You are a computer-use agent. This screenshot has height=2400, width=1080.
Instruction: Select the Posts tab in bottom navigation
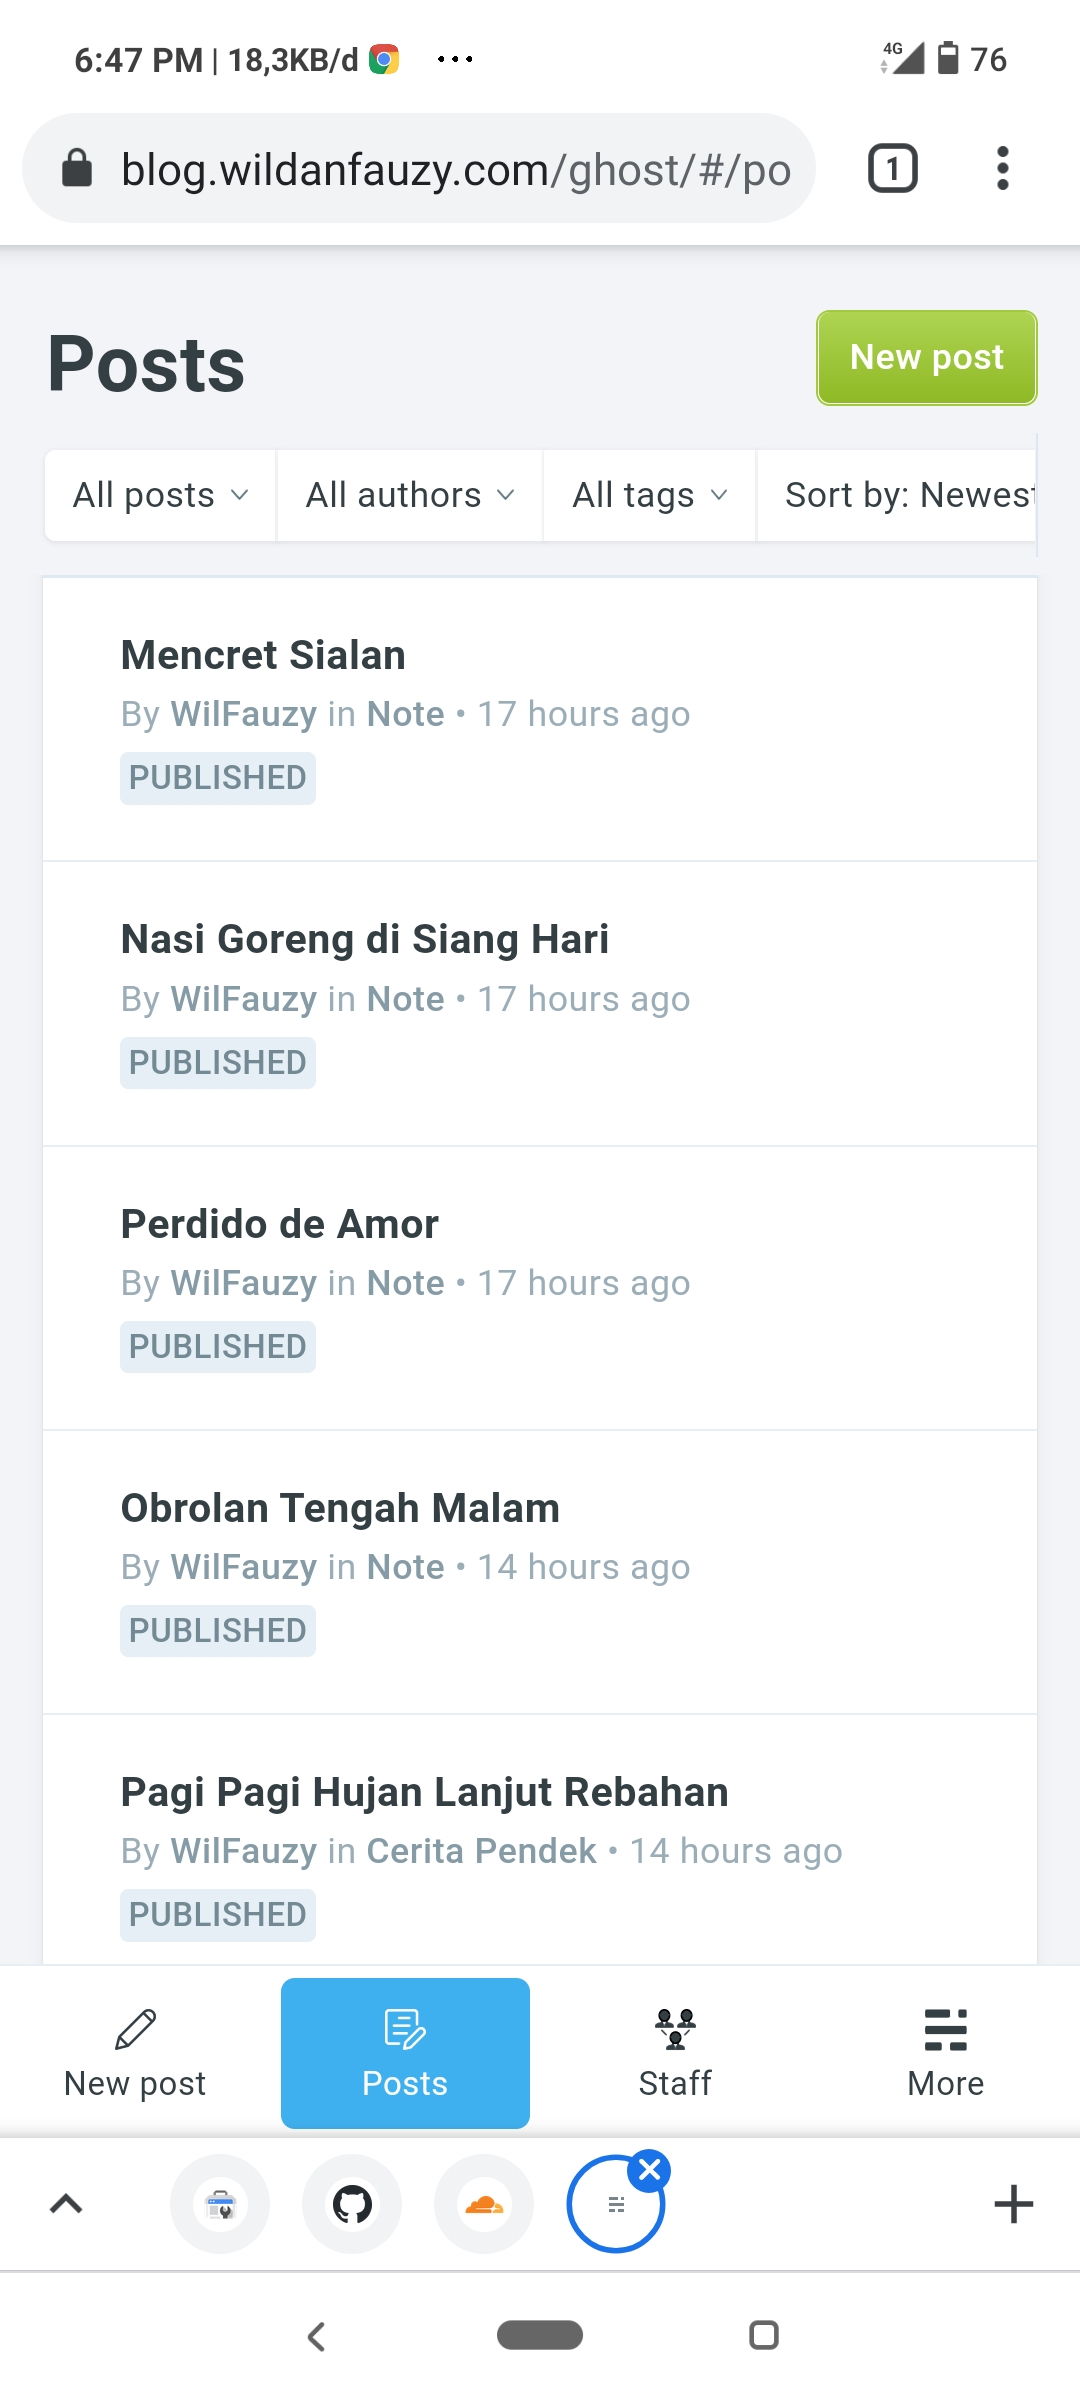405,2053
